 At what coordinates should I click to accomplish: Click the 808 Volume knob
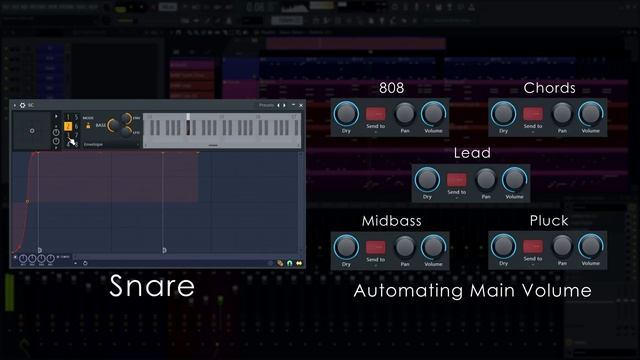[433, 114]
